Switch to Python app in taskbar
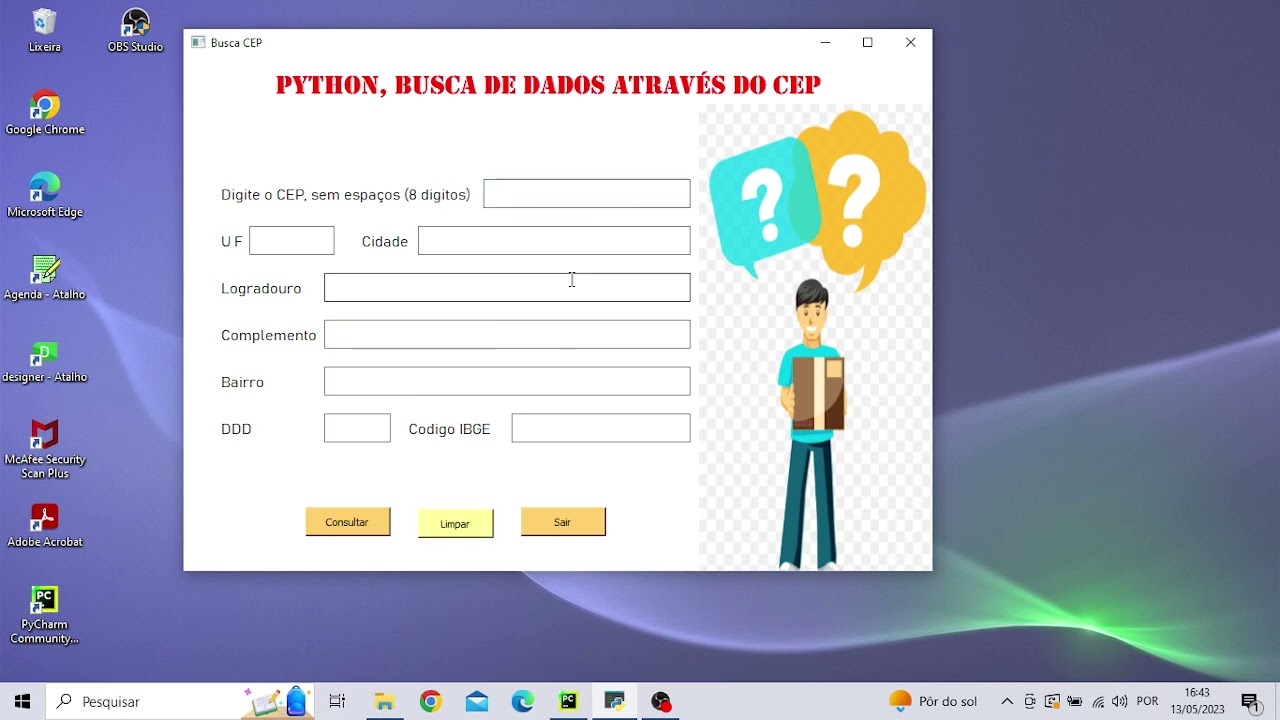This screenshot has height=720, width=1280. coord(615,701)
